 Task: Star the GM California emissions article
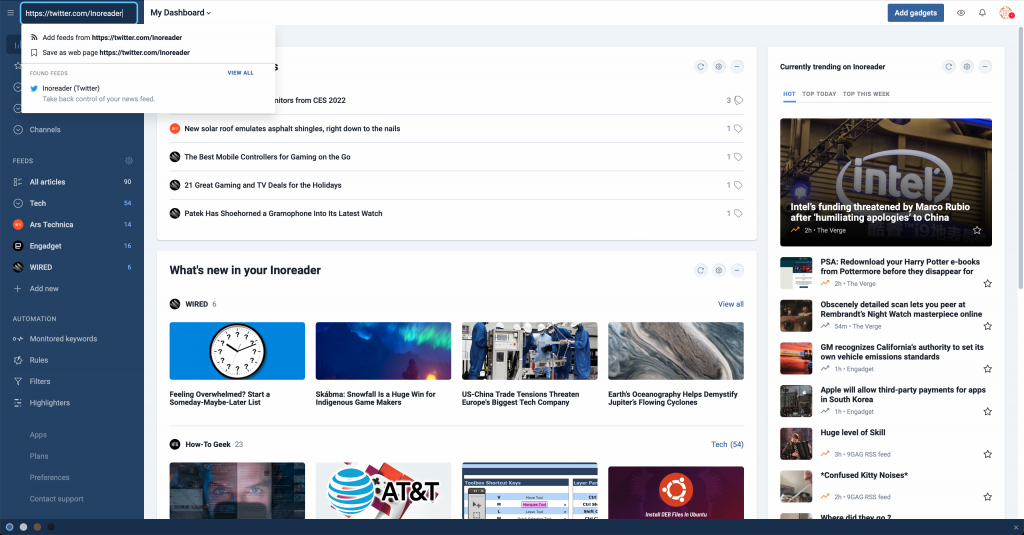[987, 369]
